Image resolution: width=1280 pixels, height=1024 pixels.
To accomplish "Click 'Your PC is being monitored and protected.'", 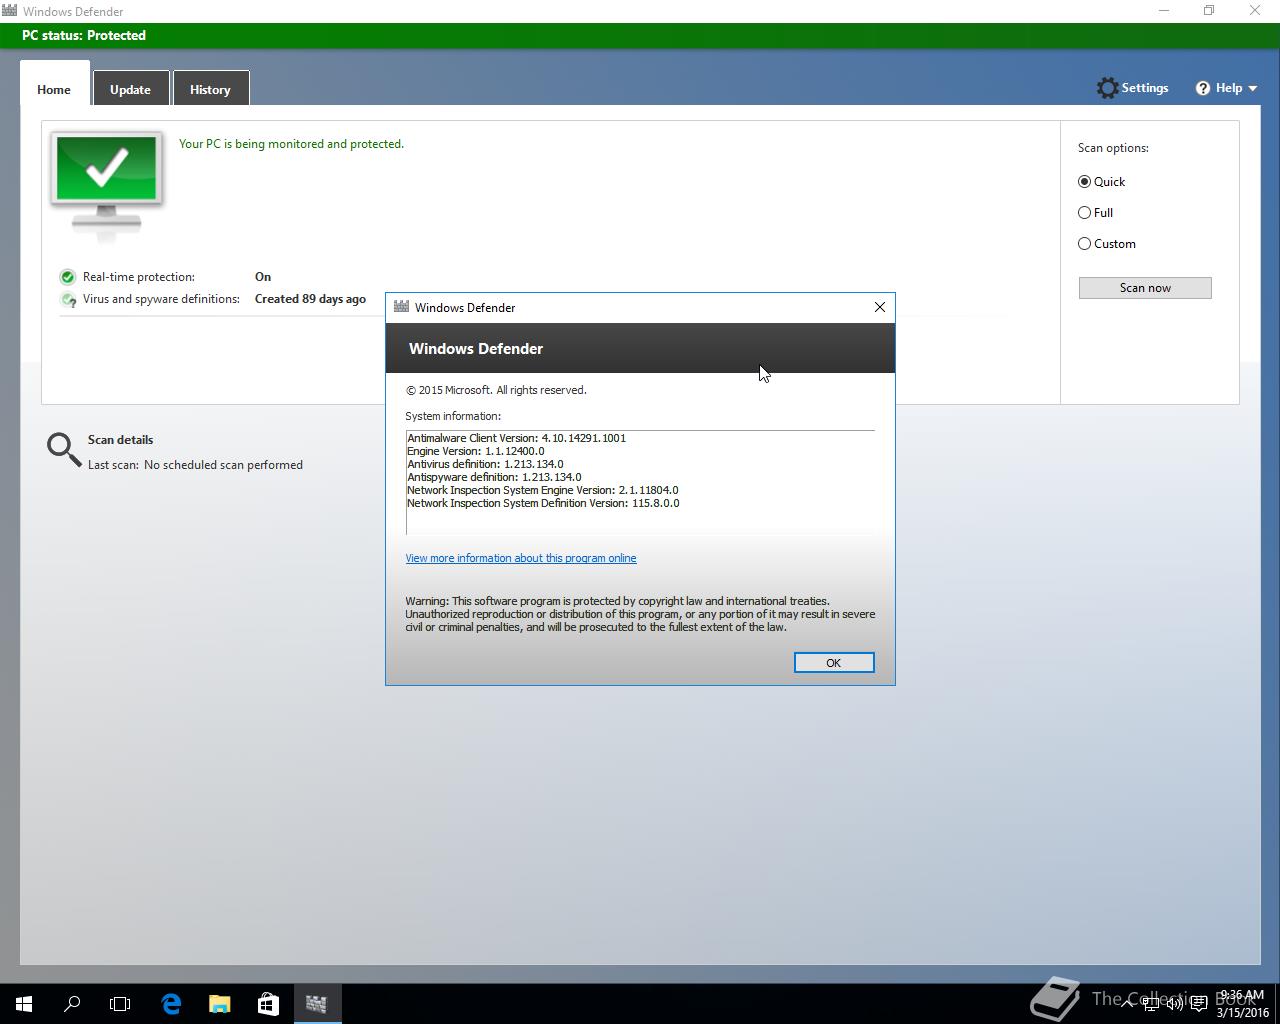I will click(291, 144).
